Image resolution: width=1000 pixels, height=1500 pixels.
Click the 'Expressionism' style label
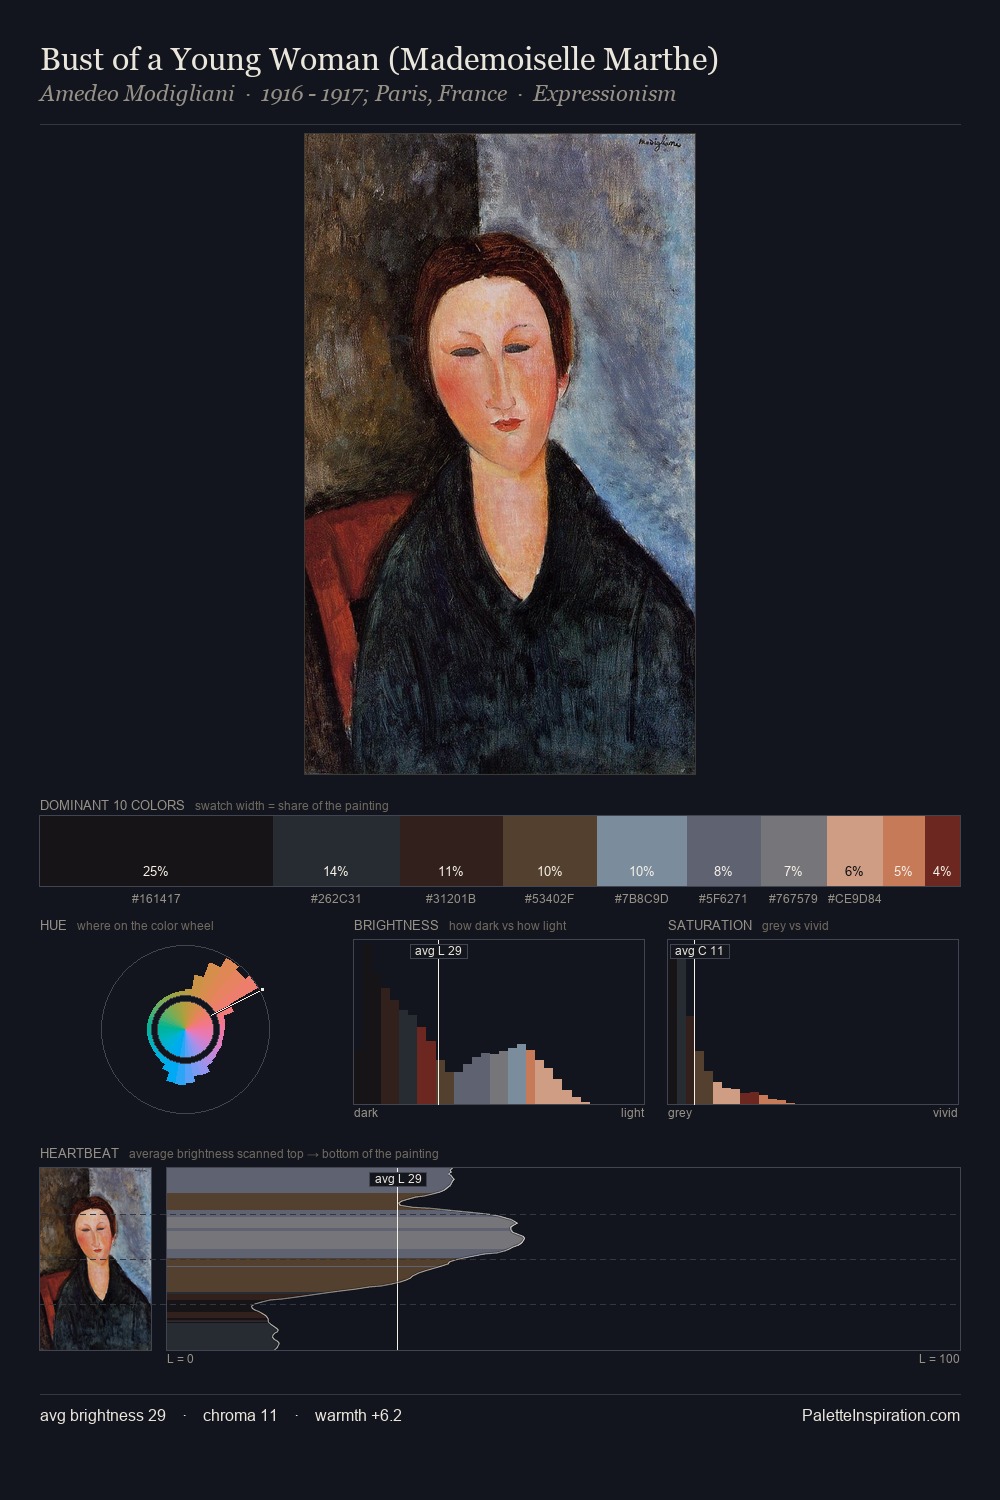point(604,94)
